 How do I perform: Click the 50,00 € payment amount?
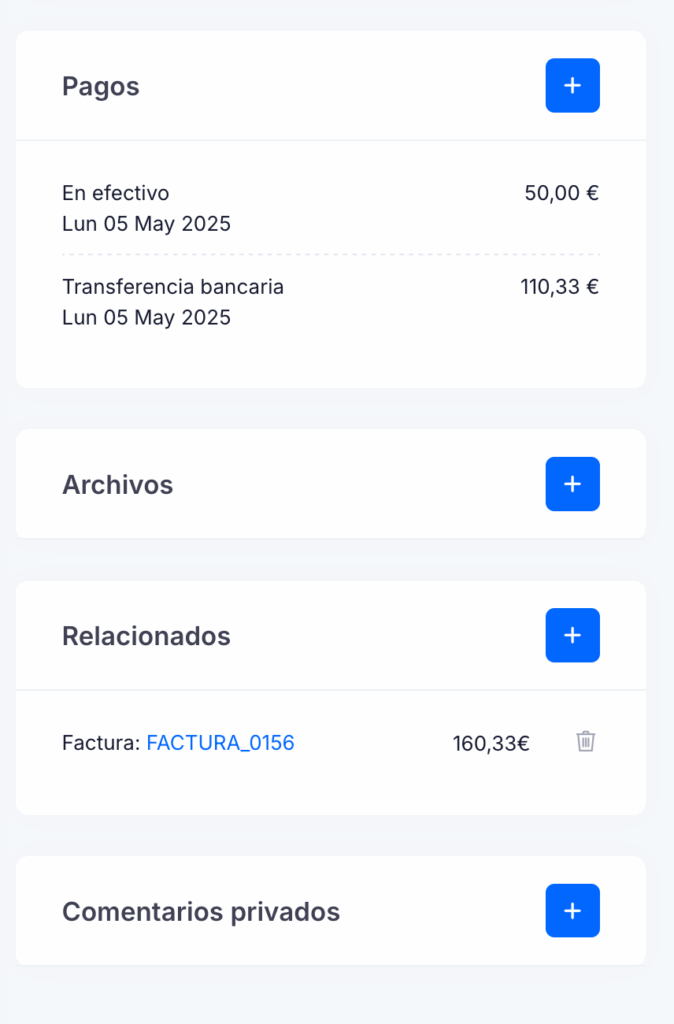562,193
